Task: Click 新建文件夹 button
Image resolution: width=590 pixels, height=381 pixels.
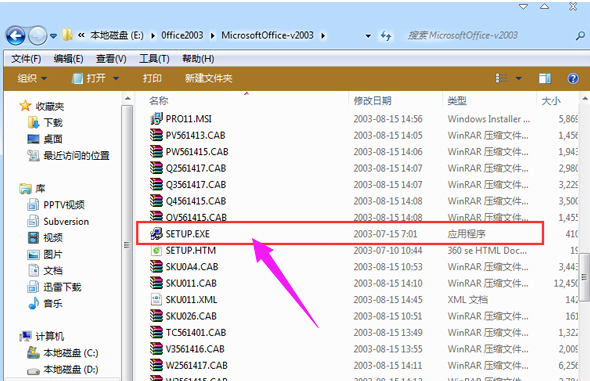Action: coord(208,78)
